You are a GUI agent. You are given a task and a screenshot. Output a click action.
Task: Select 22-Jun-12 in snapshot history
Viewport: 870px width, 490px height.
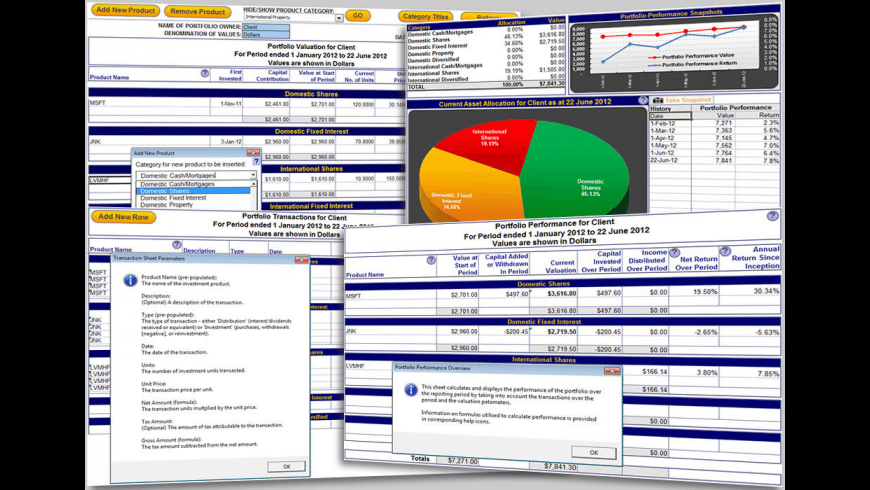click(662, 160)
